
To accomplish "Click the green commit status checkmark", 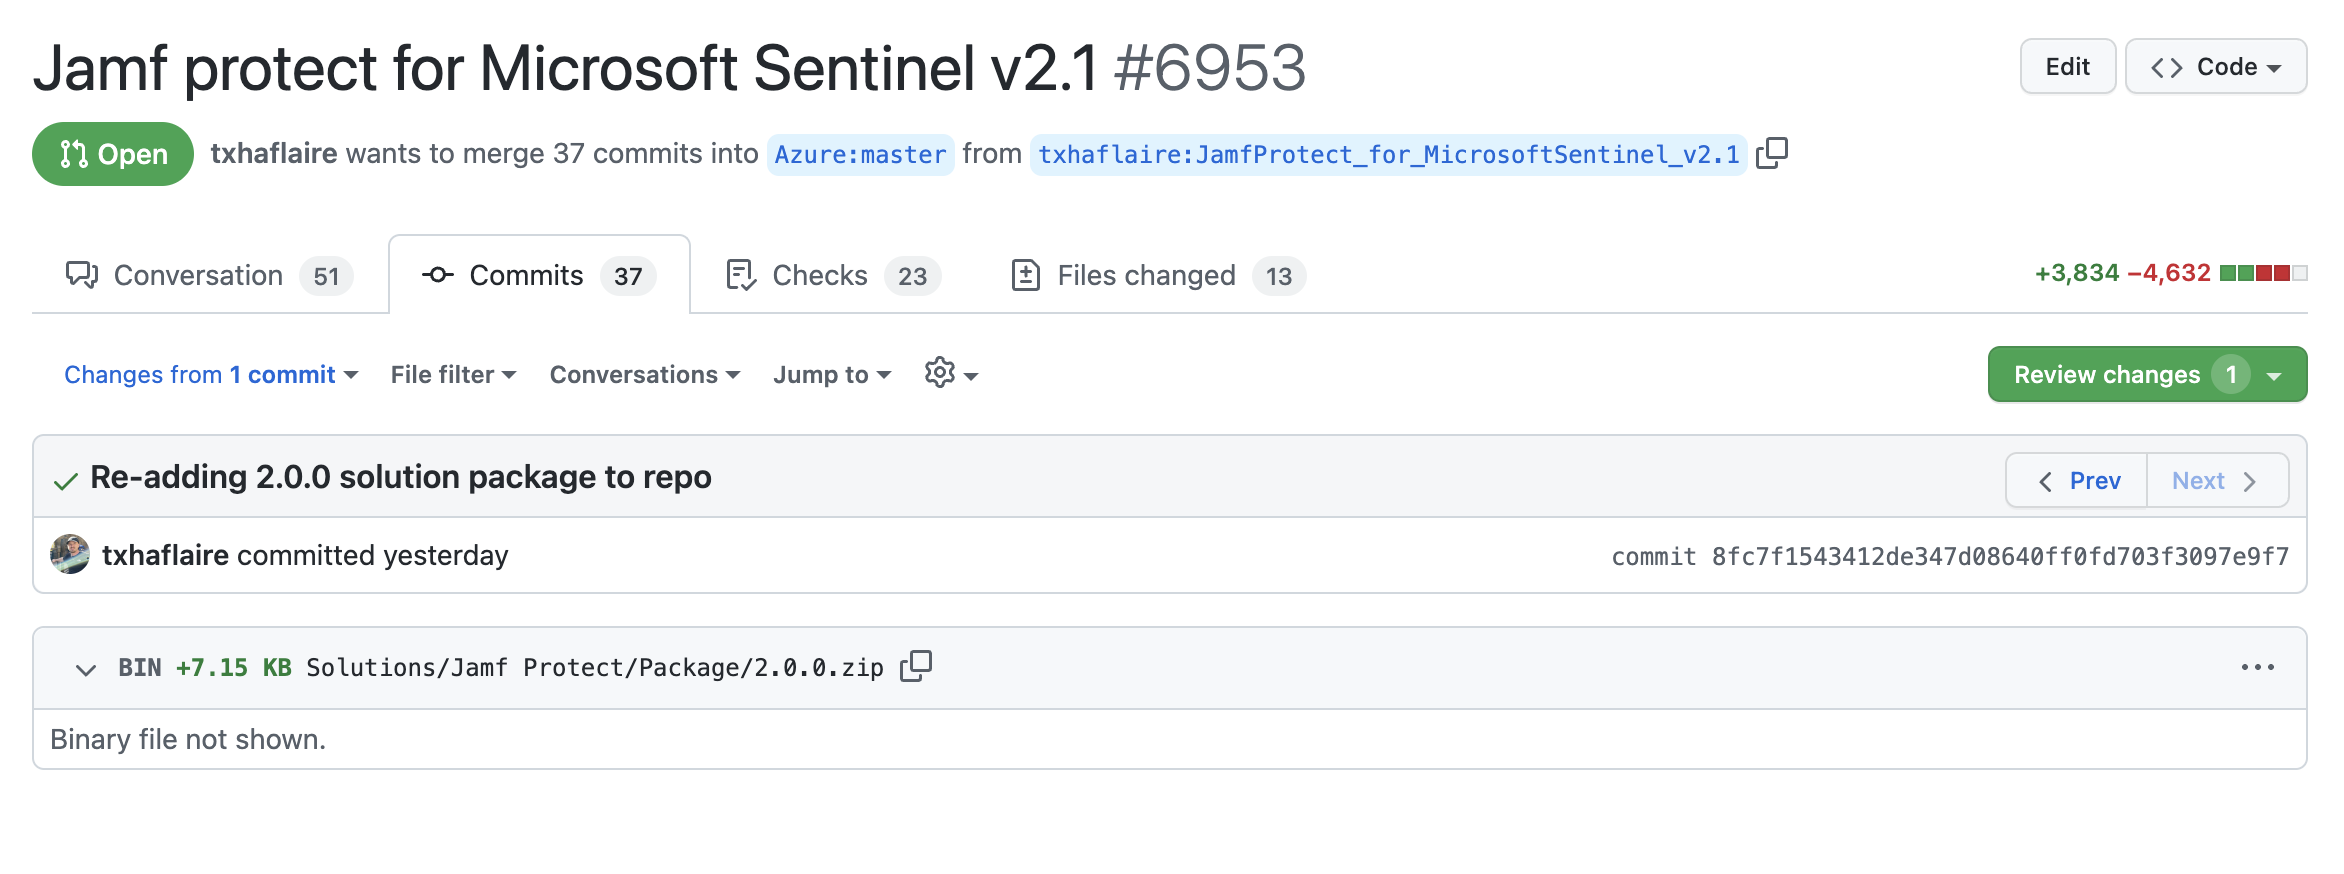I will 66,481.
